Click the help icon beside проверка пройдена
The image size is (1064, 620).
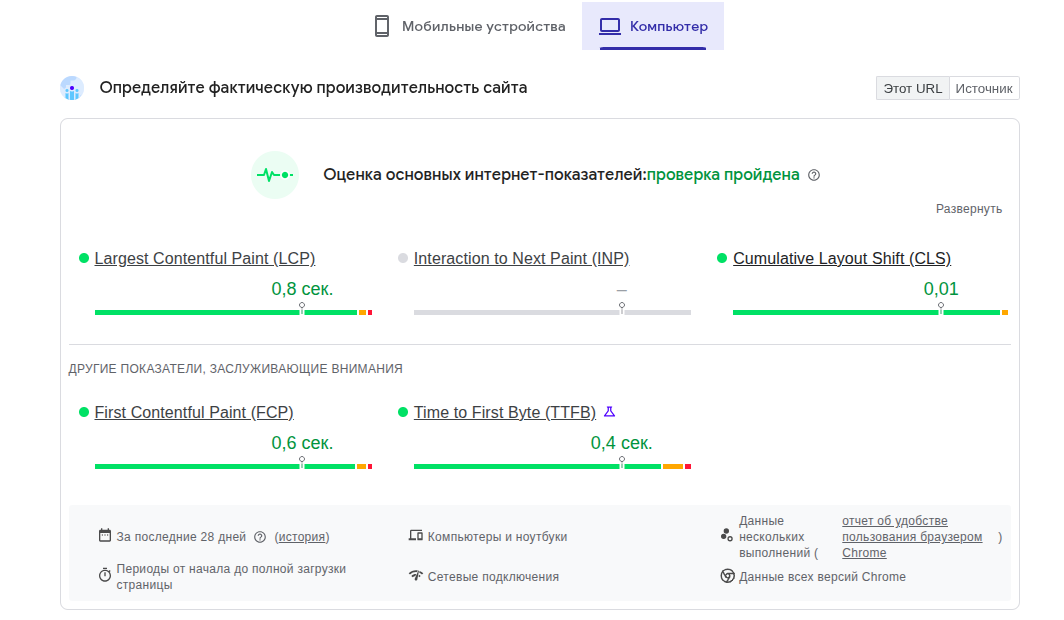click(814, 175)
